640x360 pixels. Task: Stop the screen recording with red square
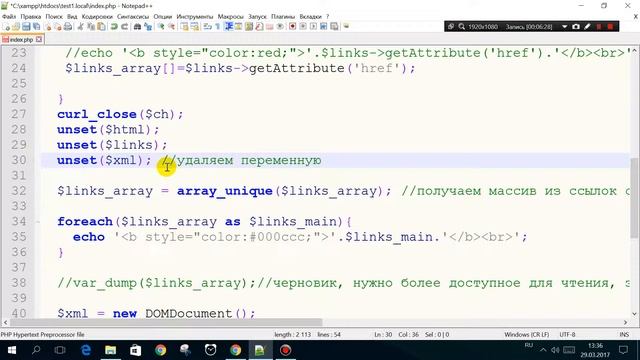[x=610, y=27]
